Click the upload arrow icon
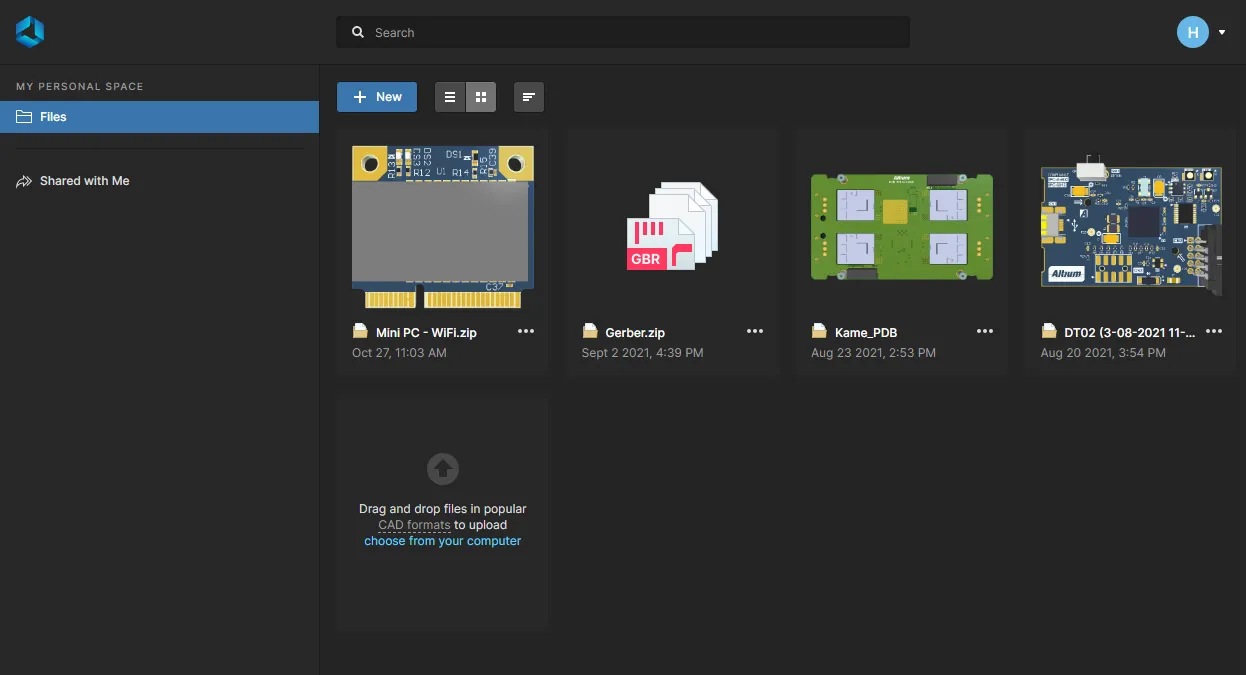Screen dimensions: 1246x675 click(443, 468)
